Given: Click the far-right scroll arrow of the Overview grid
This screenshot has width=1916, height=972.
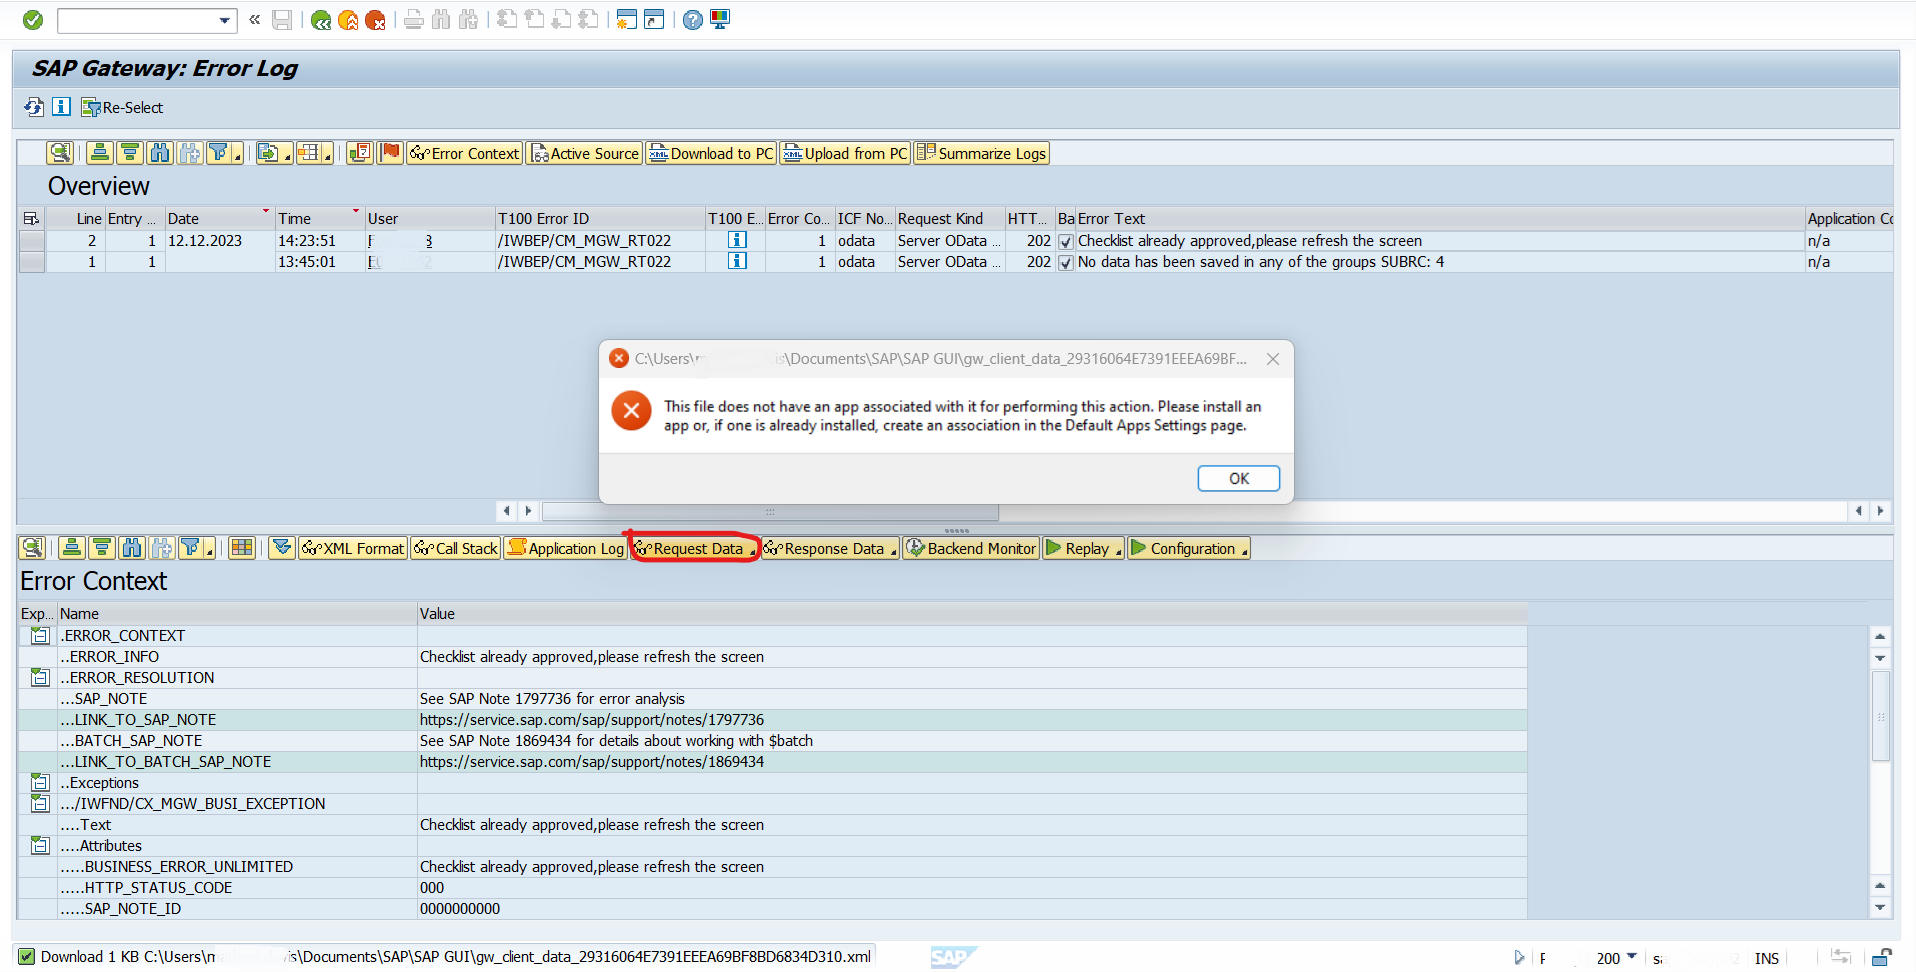Looking at the screenshot, I should (1880, 511).
